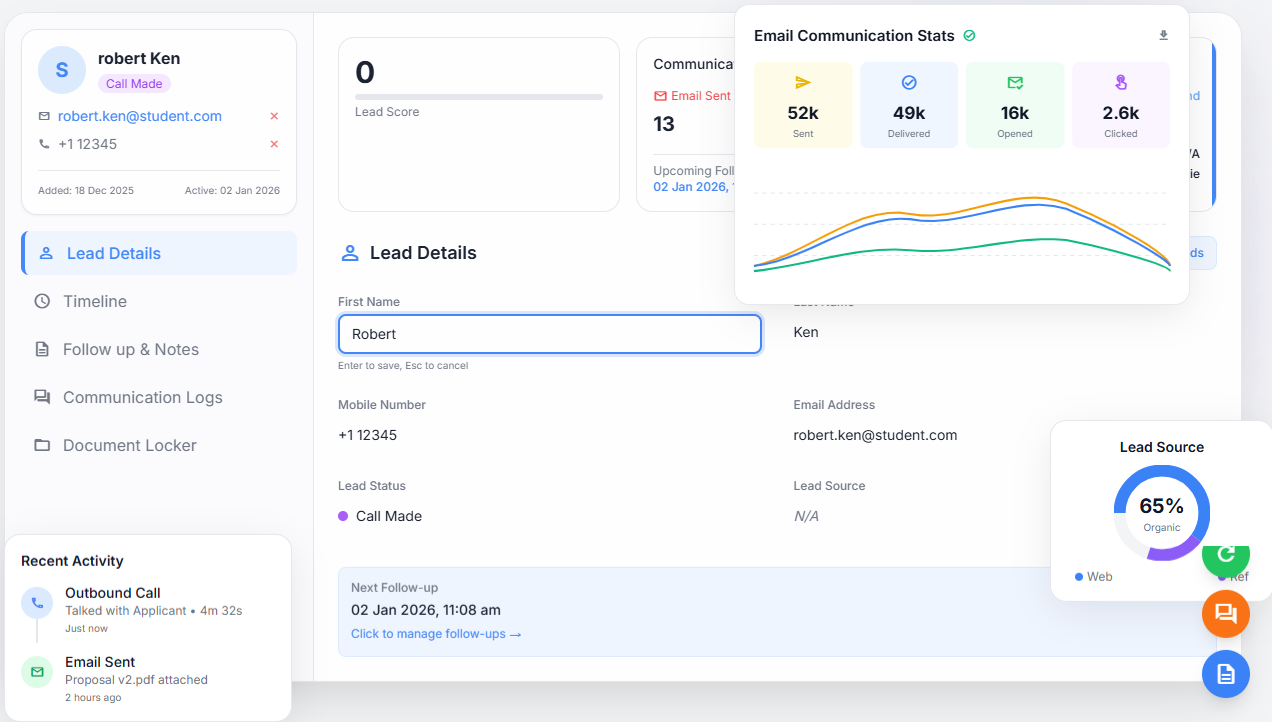The width and height of the screenshot is (1272, 722).
Task: Click the Sent 52k stat card
Action: point(803,105)
